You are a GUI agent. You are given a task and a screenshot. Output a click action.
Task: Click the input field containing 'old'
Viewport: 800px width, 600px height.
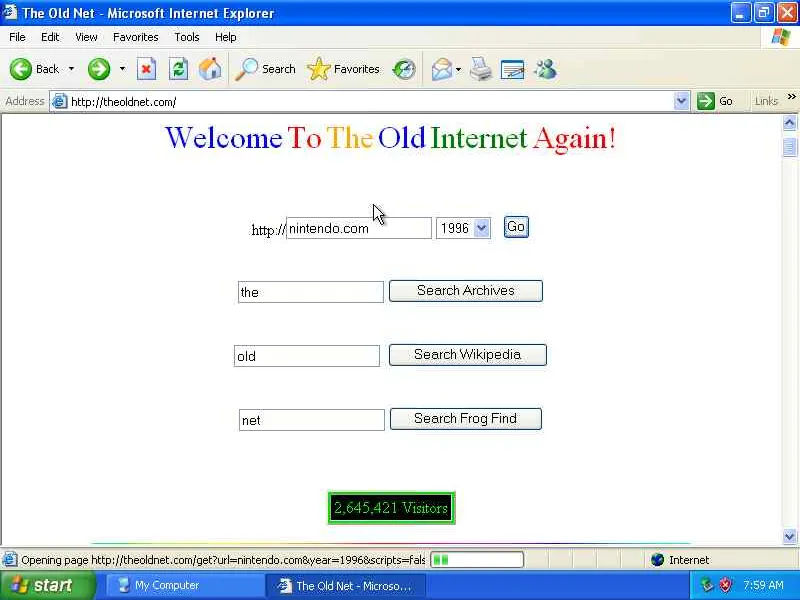coord(307,356)
